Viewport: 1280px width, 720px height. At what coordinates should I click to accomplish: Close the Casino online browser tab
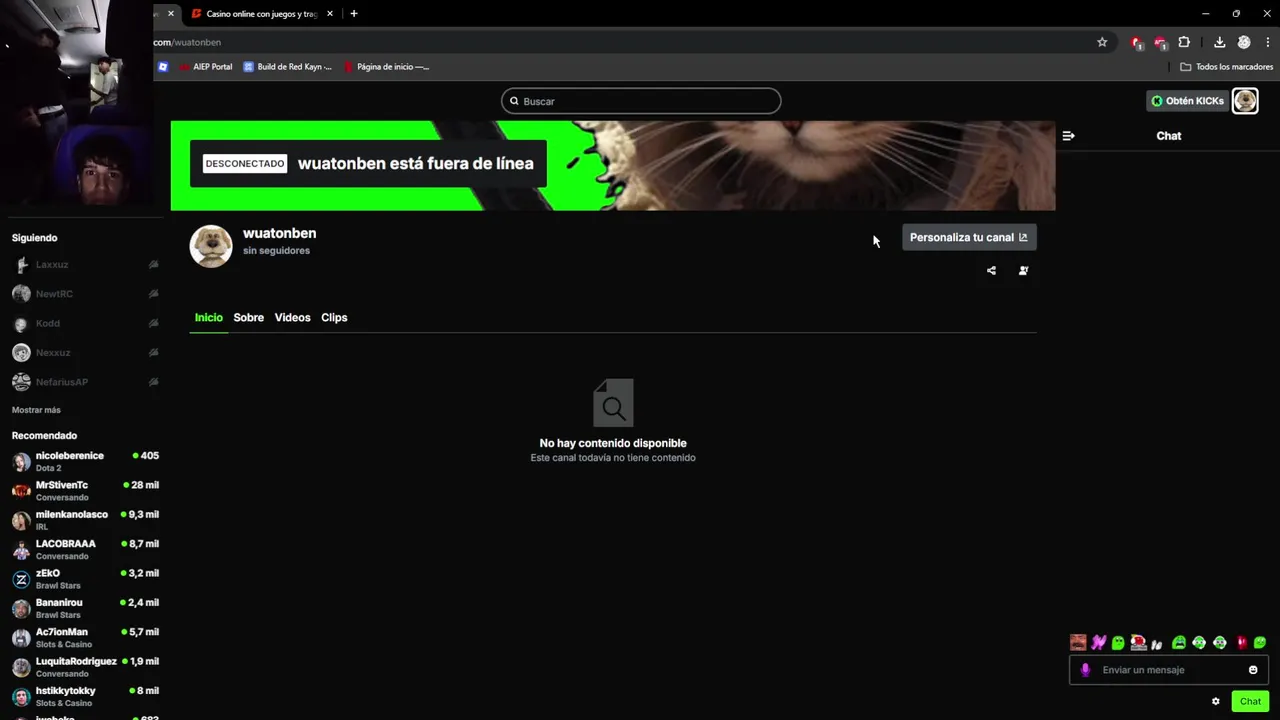pyautogui.click(x=329, y=14)
